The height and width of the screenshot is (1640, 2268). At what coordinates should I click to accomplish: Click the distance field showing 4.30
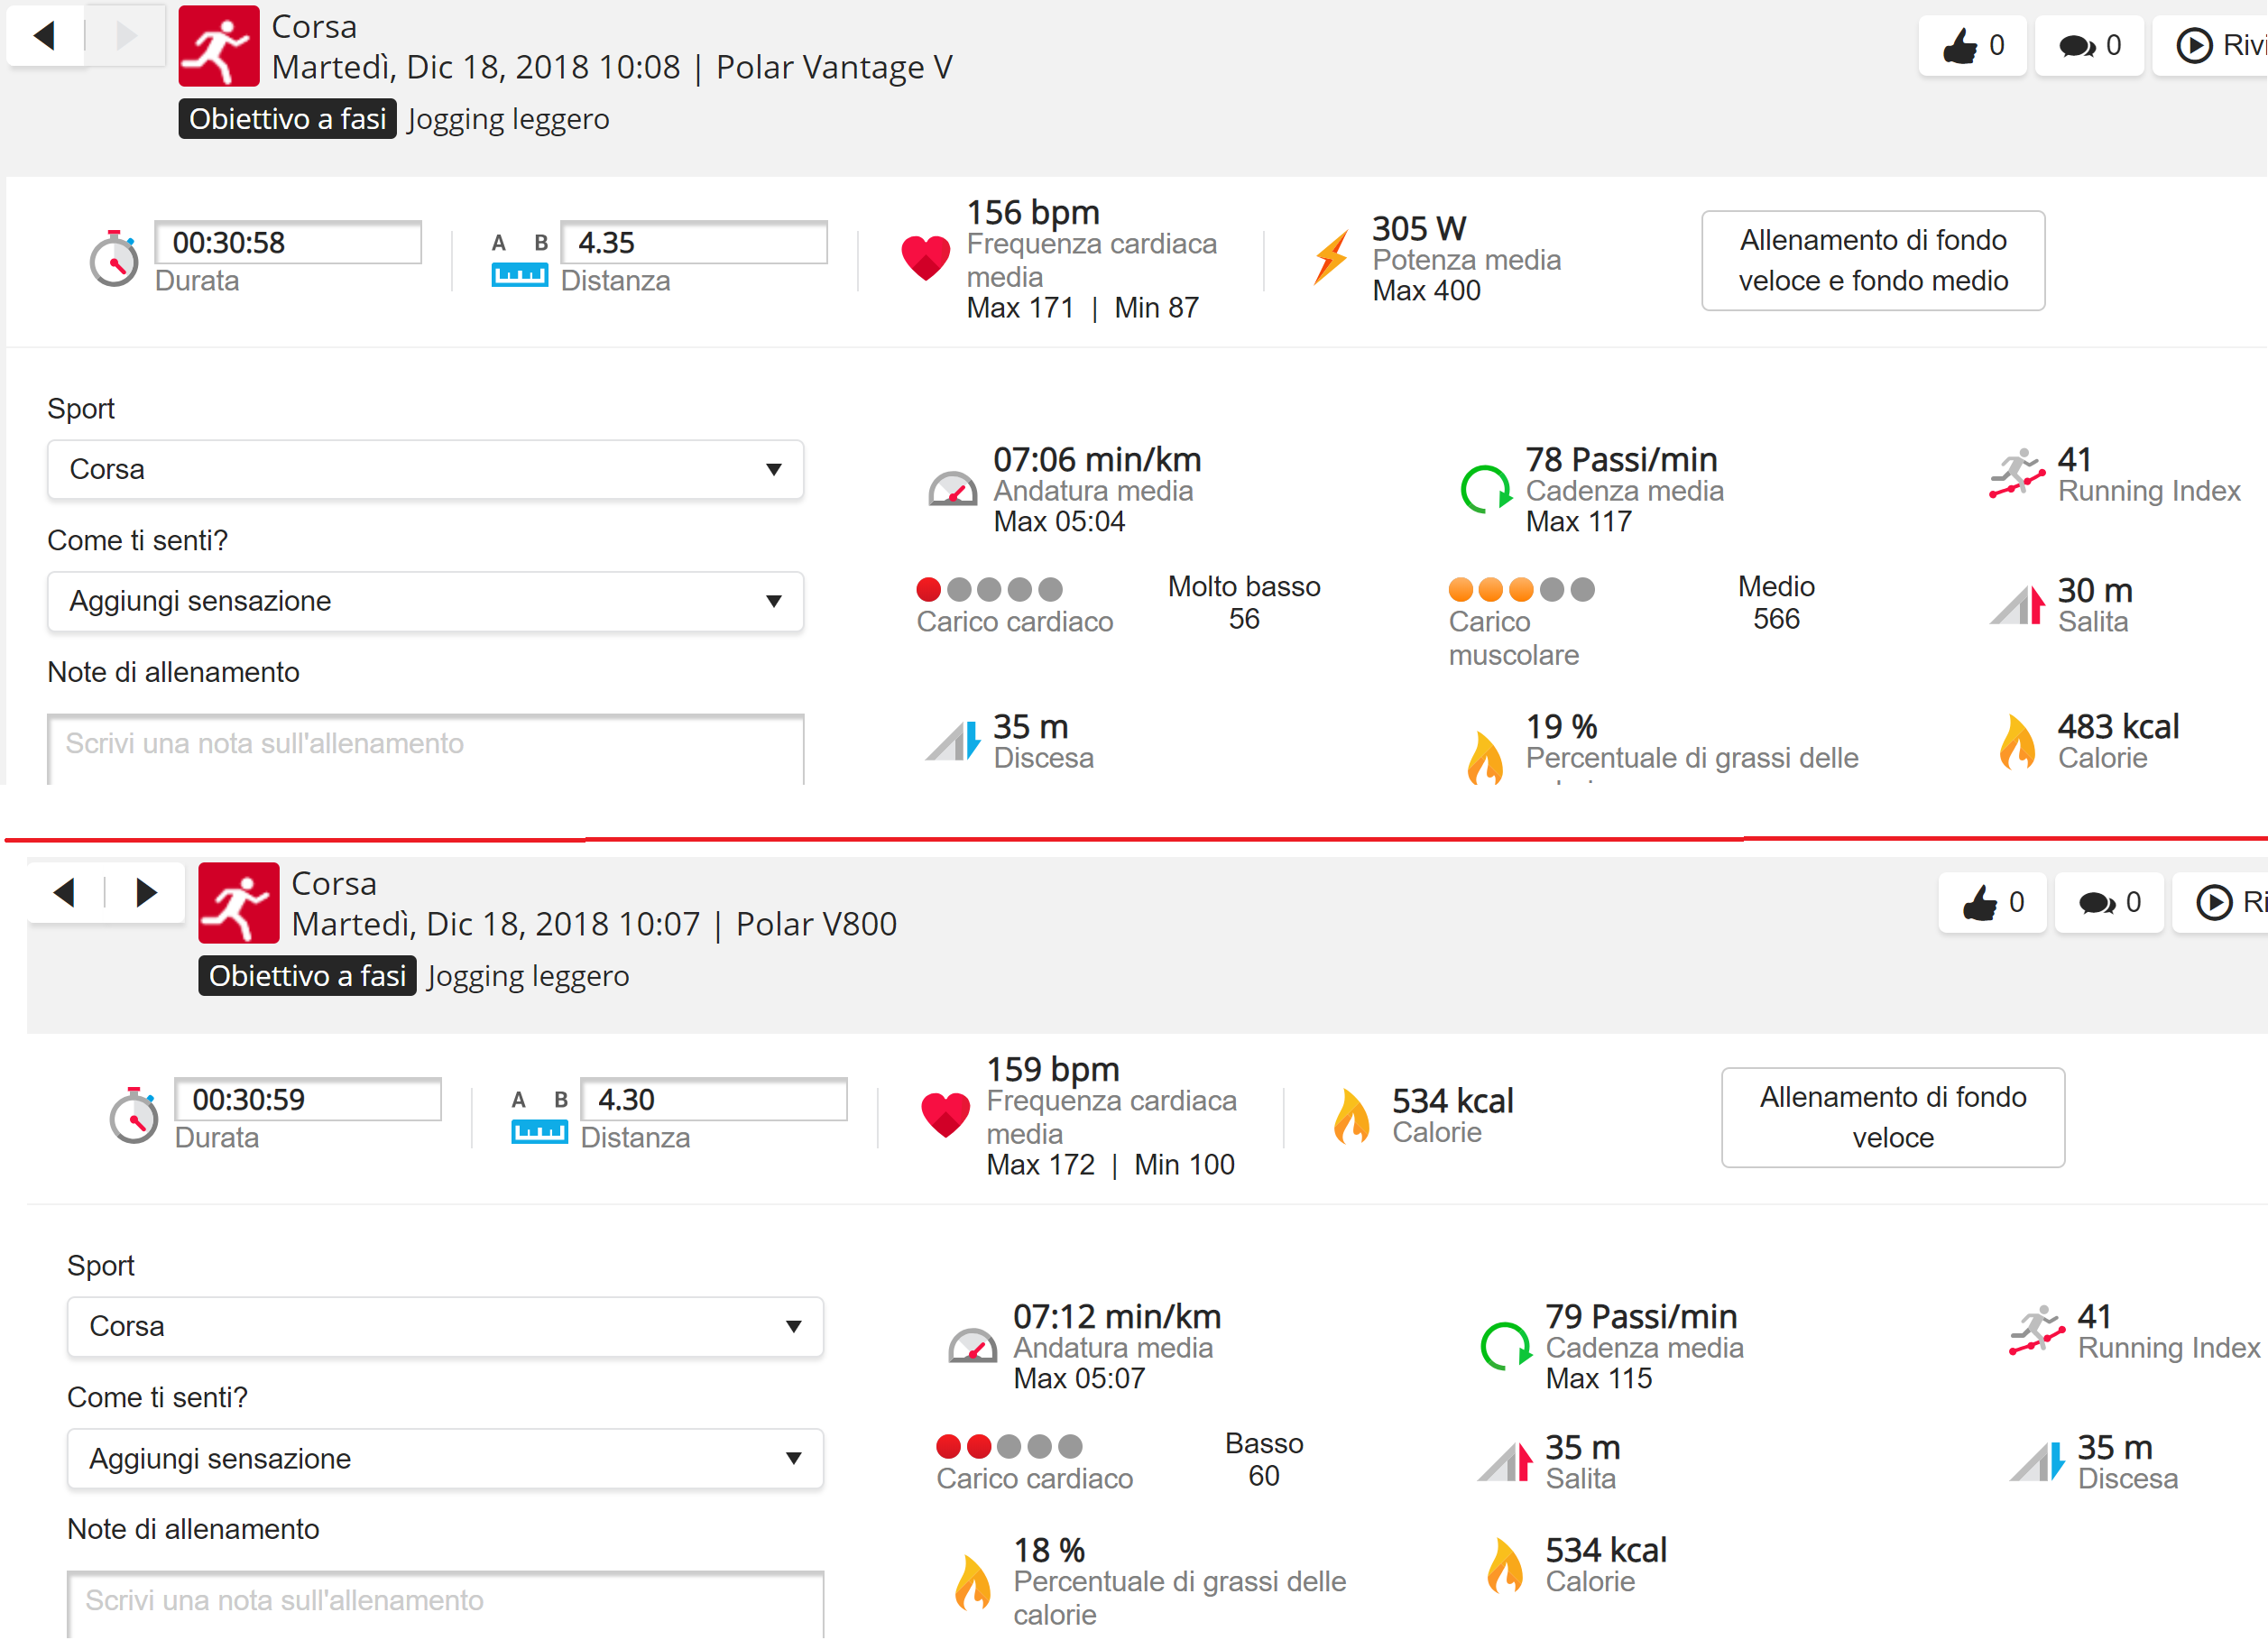tap(713, 1100)
